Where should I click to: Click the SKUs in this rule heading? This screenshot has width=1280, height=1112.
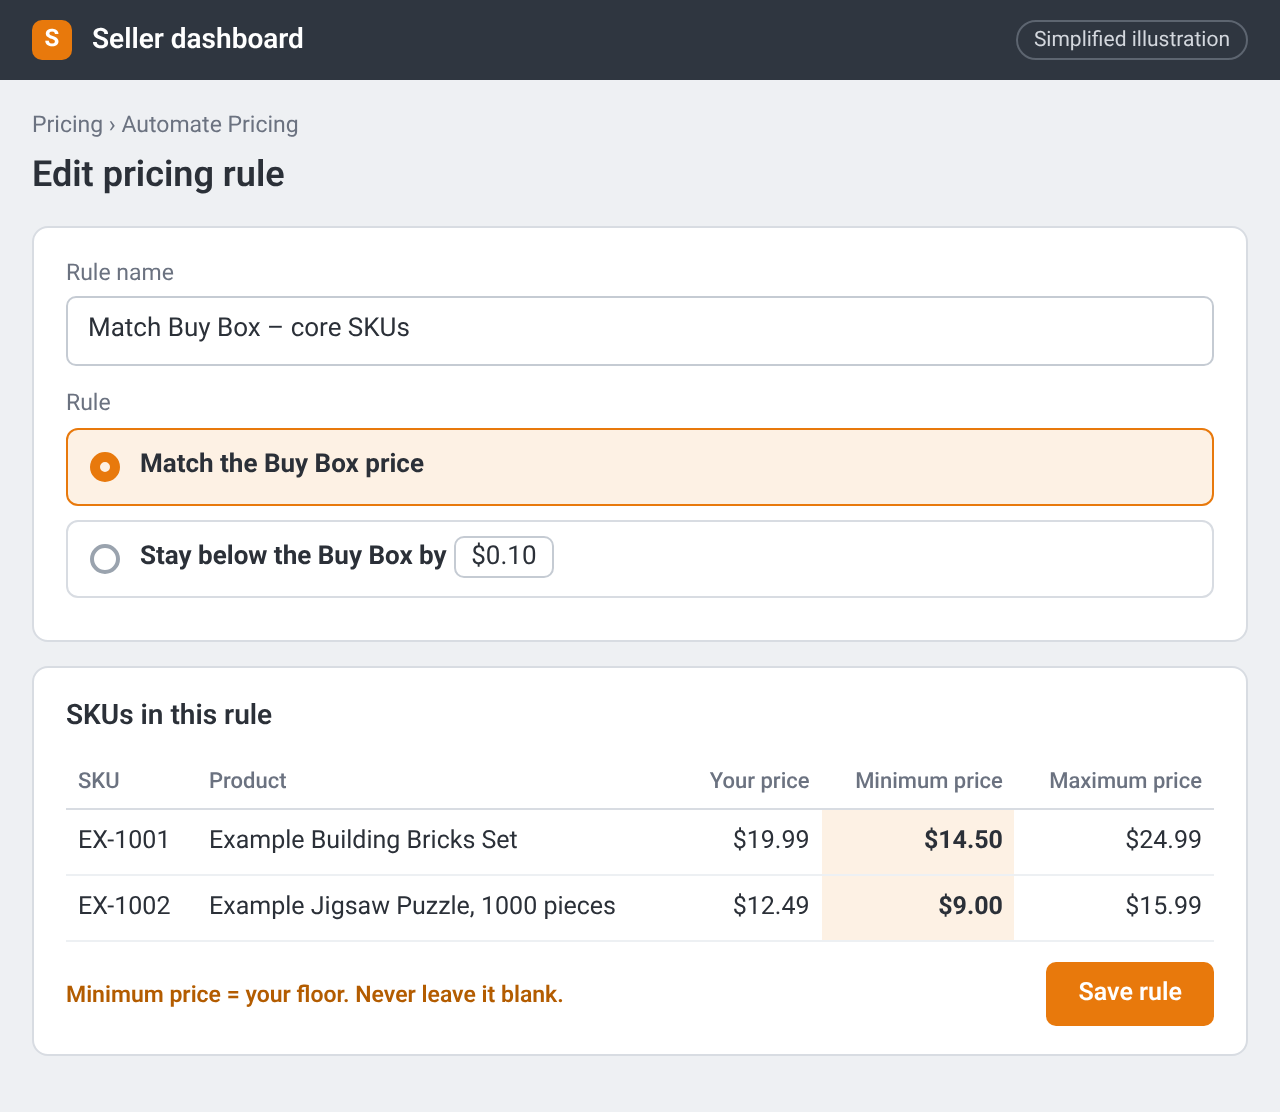point(169,715)
